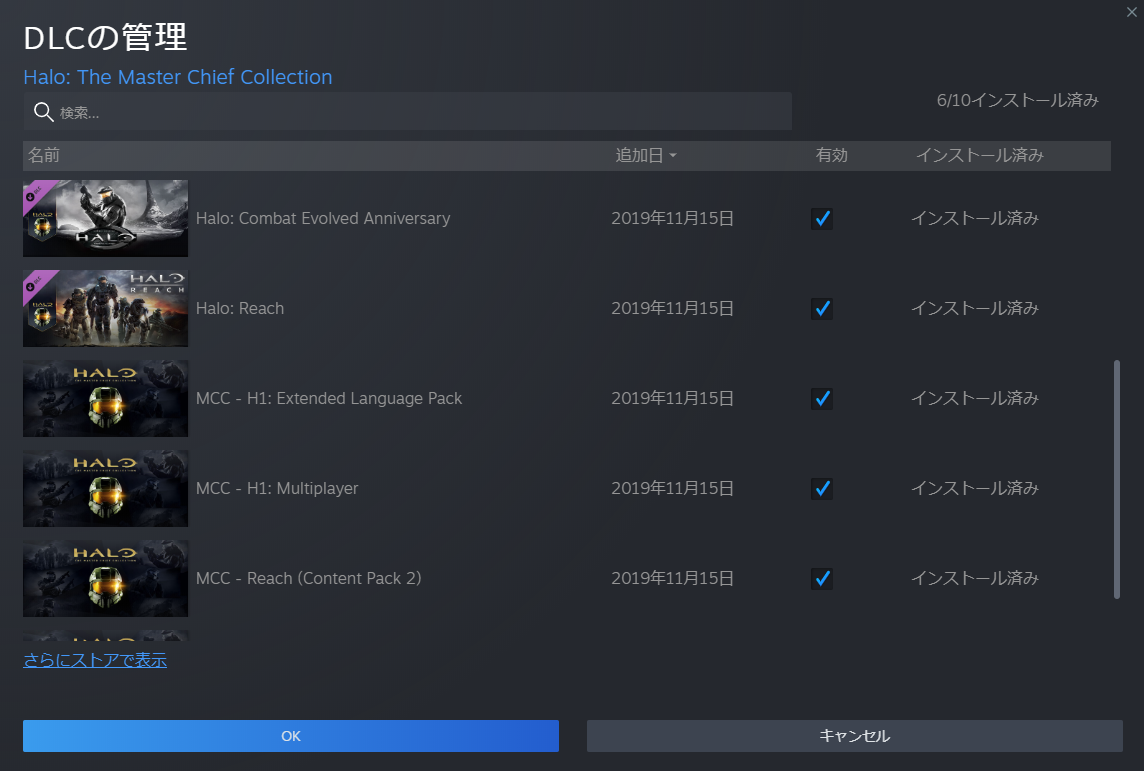Click 2019年11月15日 date for MCC - H1: Multiplayer

pyautogui.click(x=673, y=488)
